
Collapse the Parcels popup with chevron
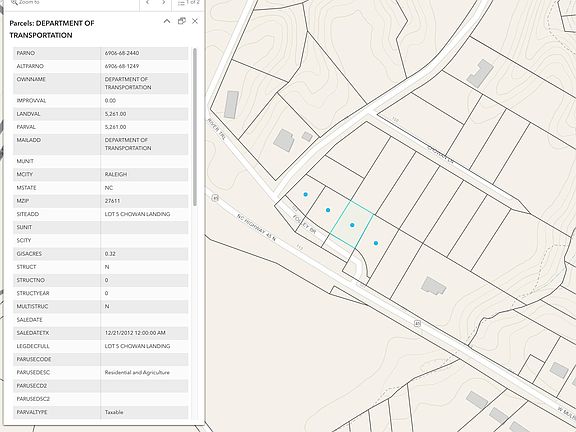point(167,21)
